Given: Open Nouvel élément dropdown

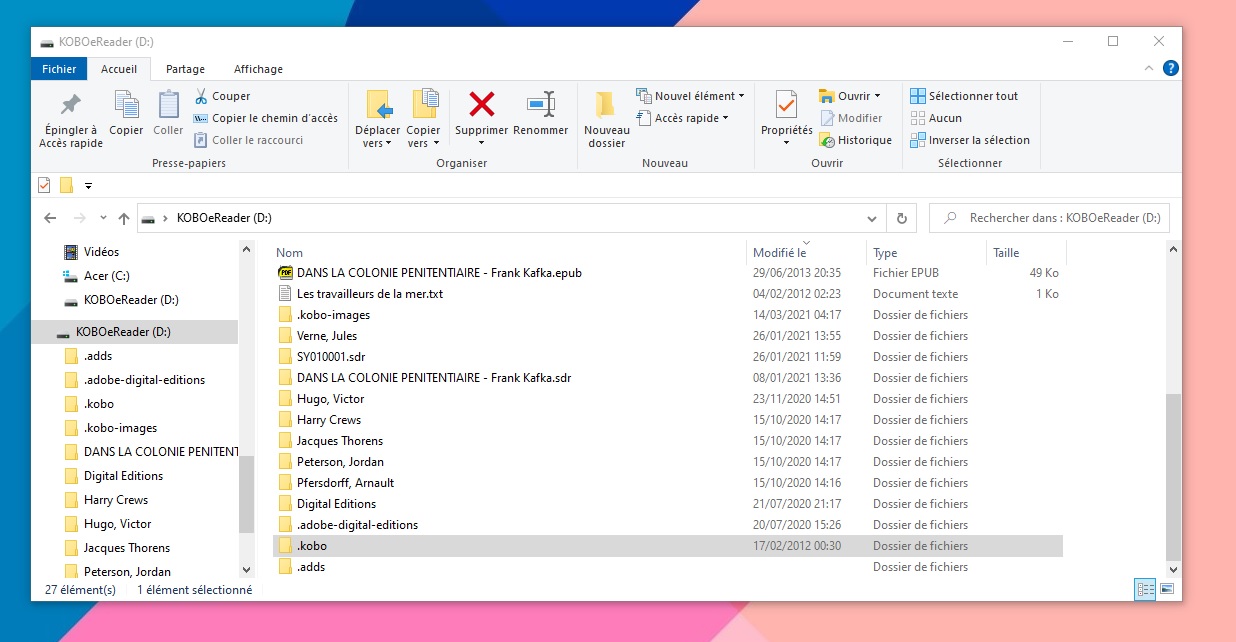Looking at the screenshot, I should pos(691,96).
